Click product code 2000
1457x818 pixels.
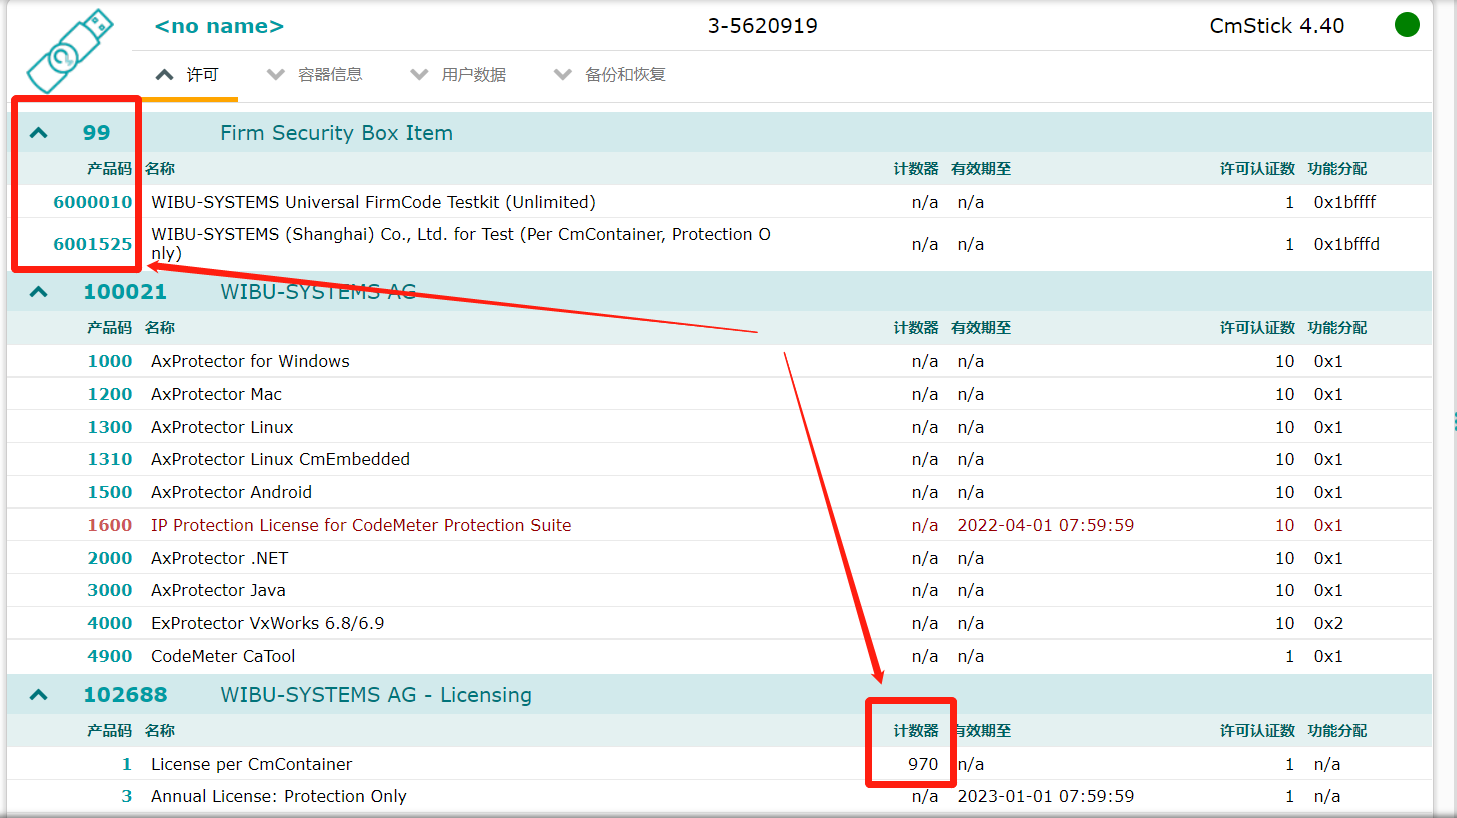pyautogui.click(x=110, y=558)
